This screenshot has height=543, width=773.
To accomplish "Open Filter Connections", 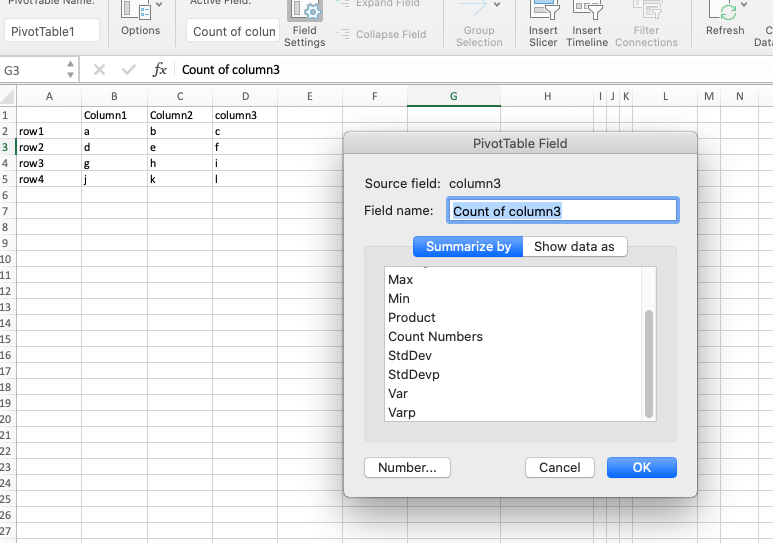I will (646, 24).
